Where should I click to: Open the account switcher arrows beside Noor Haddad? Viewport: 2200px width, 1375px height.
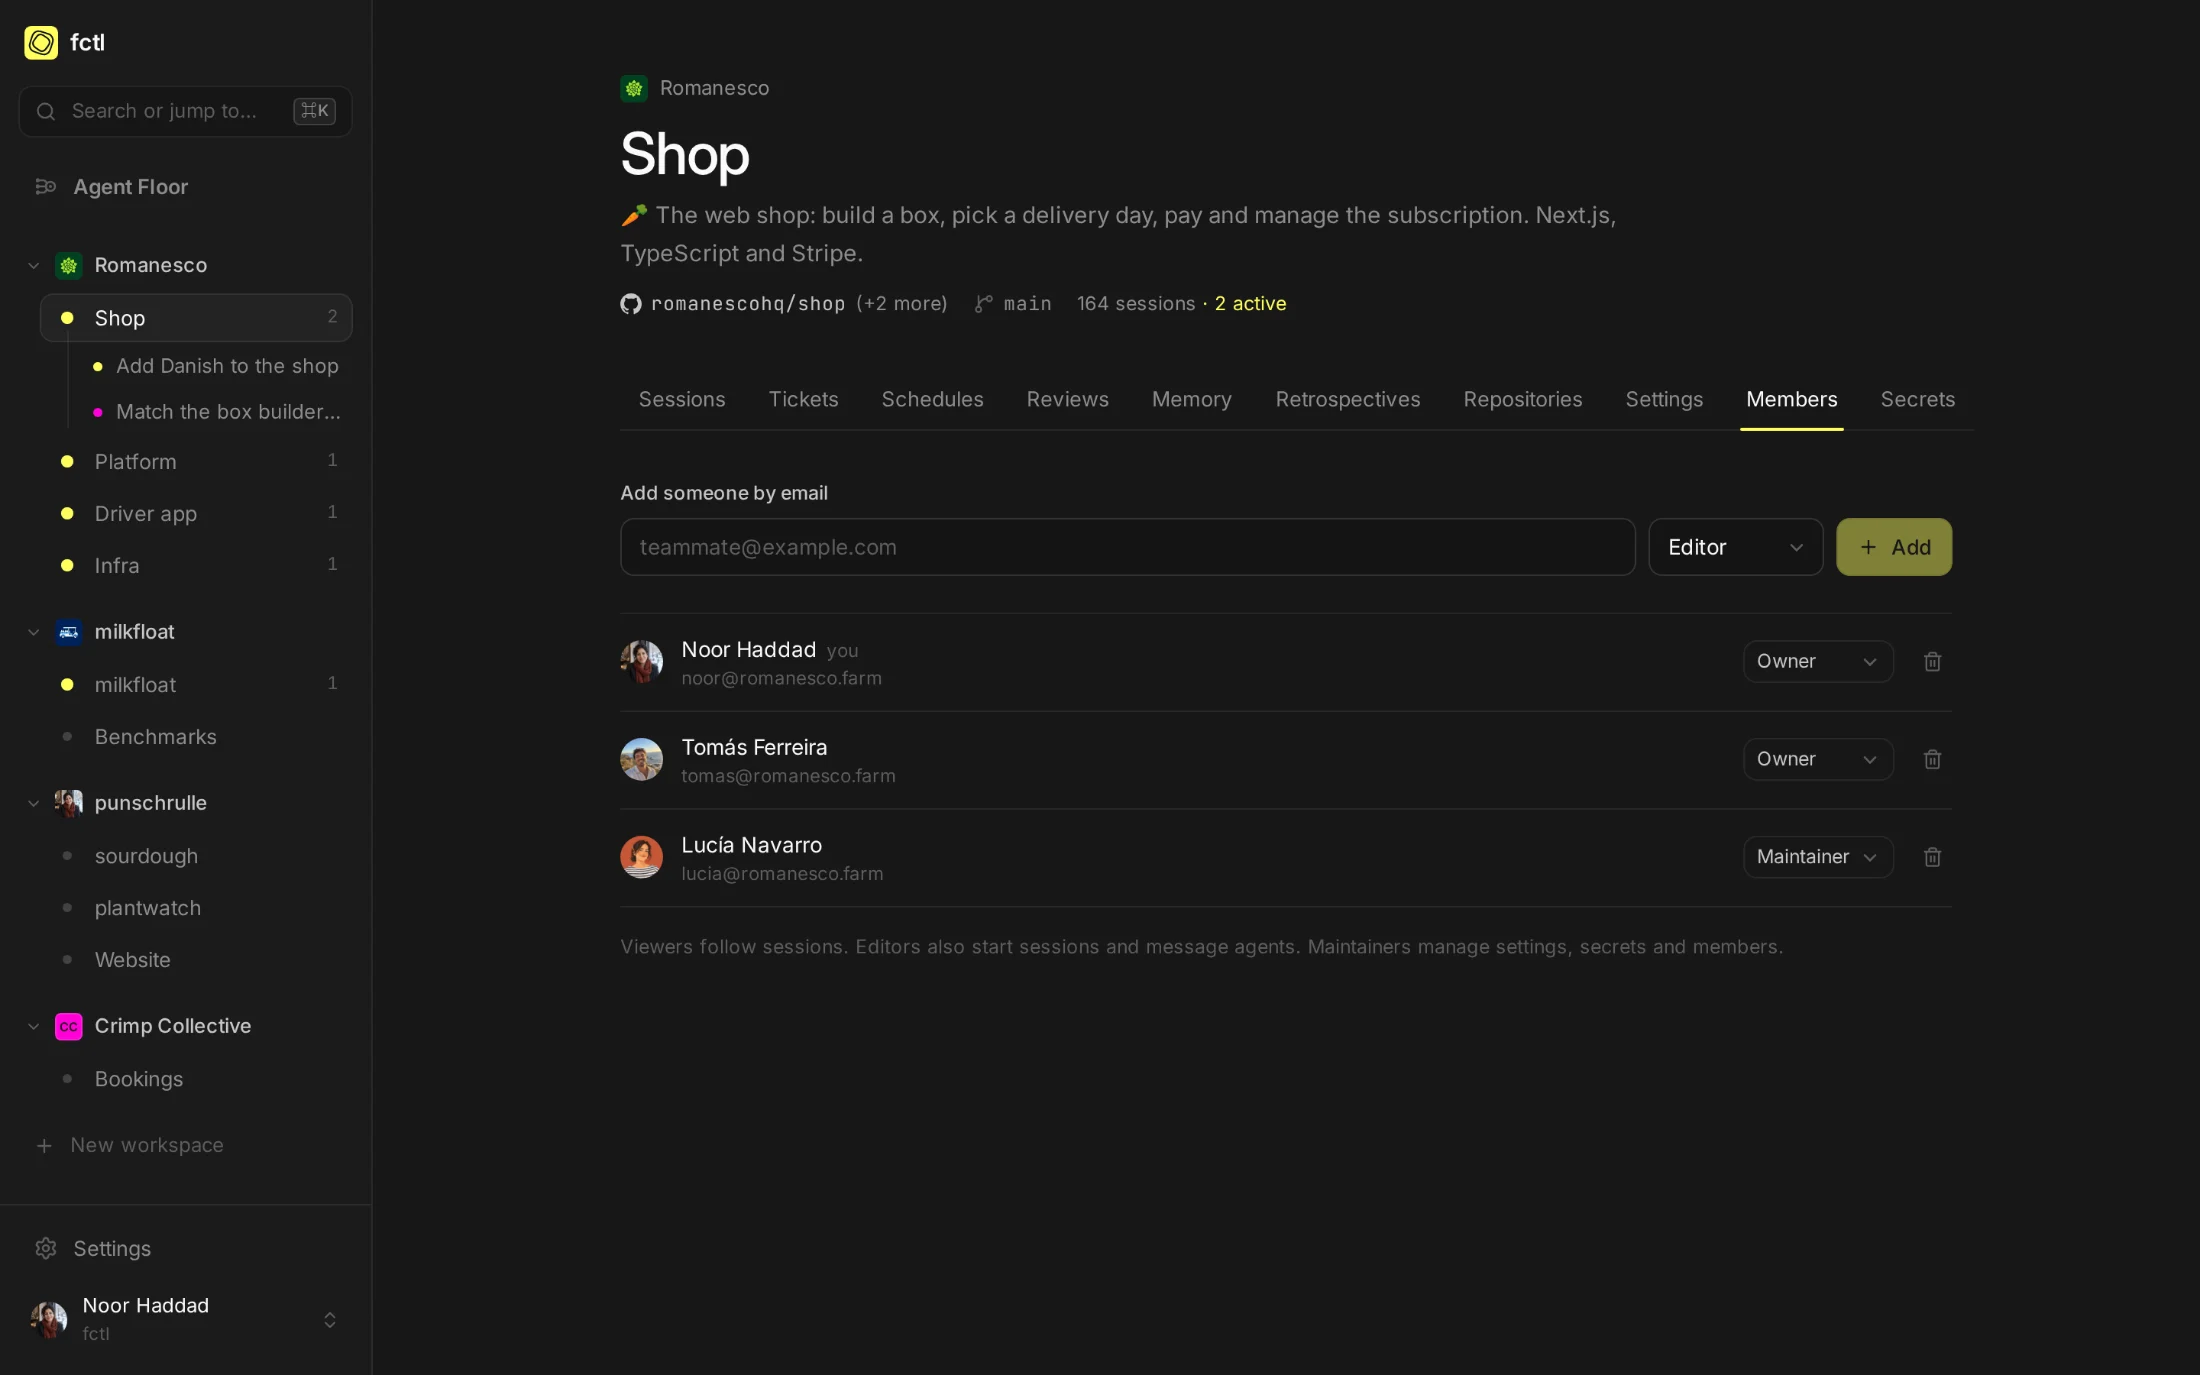(330, 1320)
